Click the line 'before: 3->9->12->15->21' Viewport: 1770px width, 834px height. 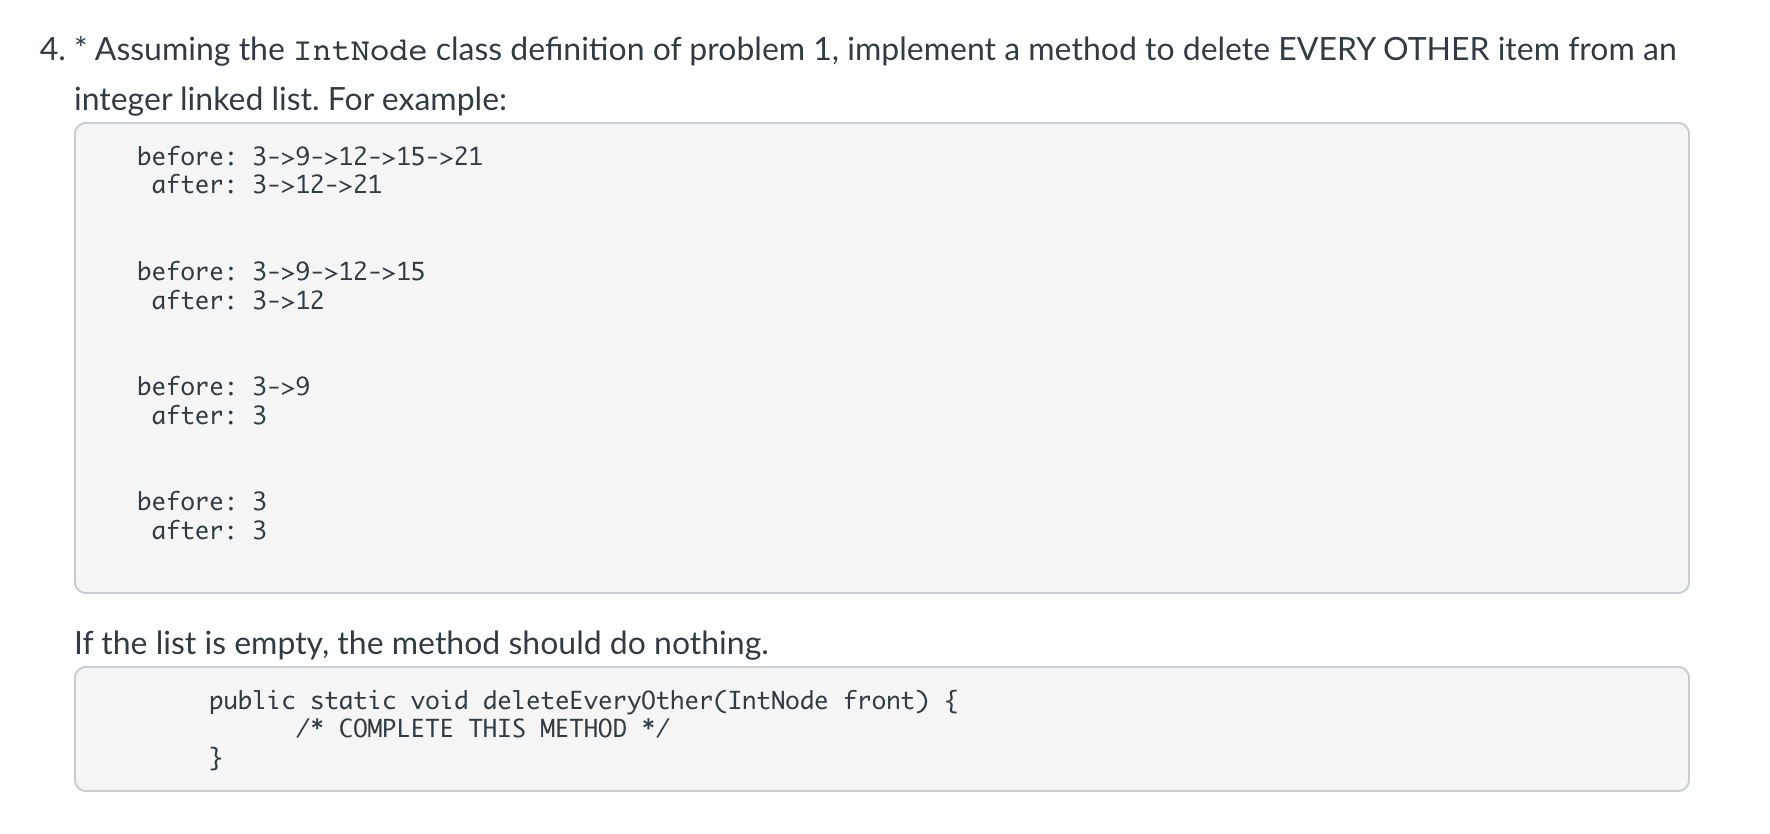(x=310, y=156)
